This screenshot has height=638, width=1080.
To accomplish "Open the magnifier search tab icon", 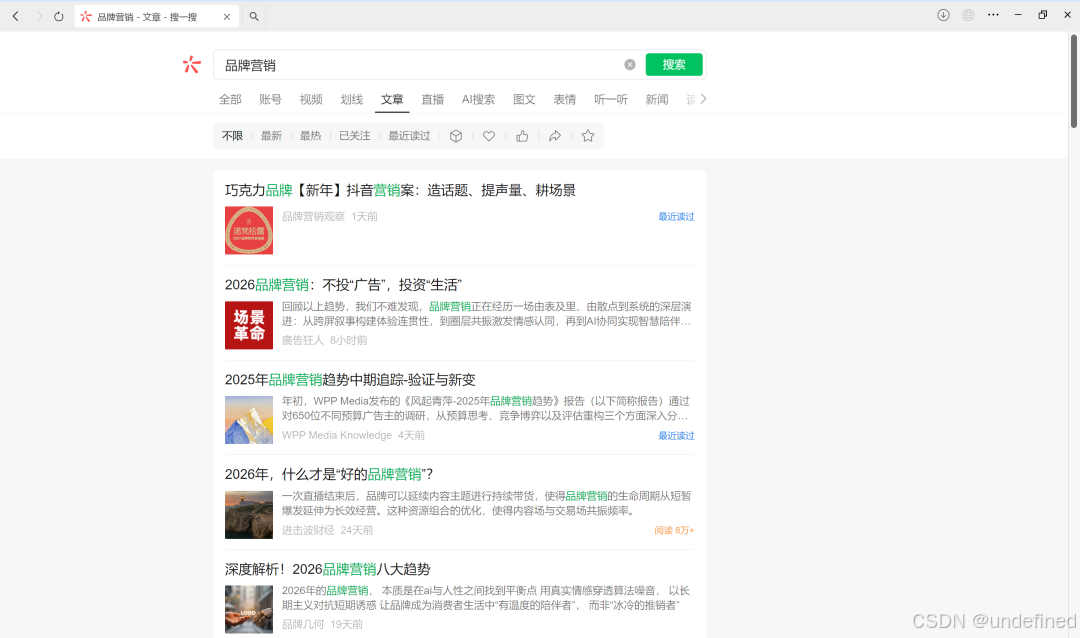I will point(254,17).
